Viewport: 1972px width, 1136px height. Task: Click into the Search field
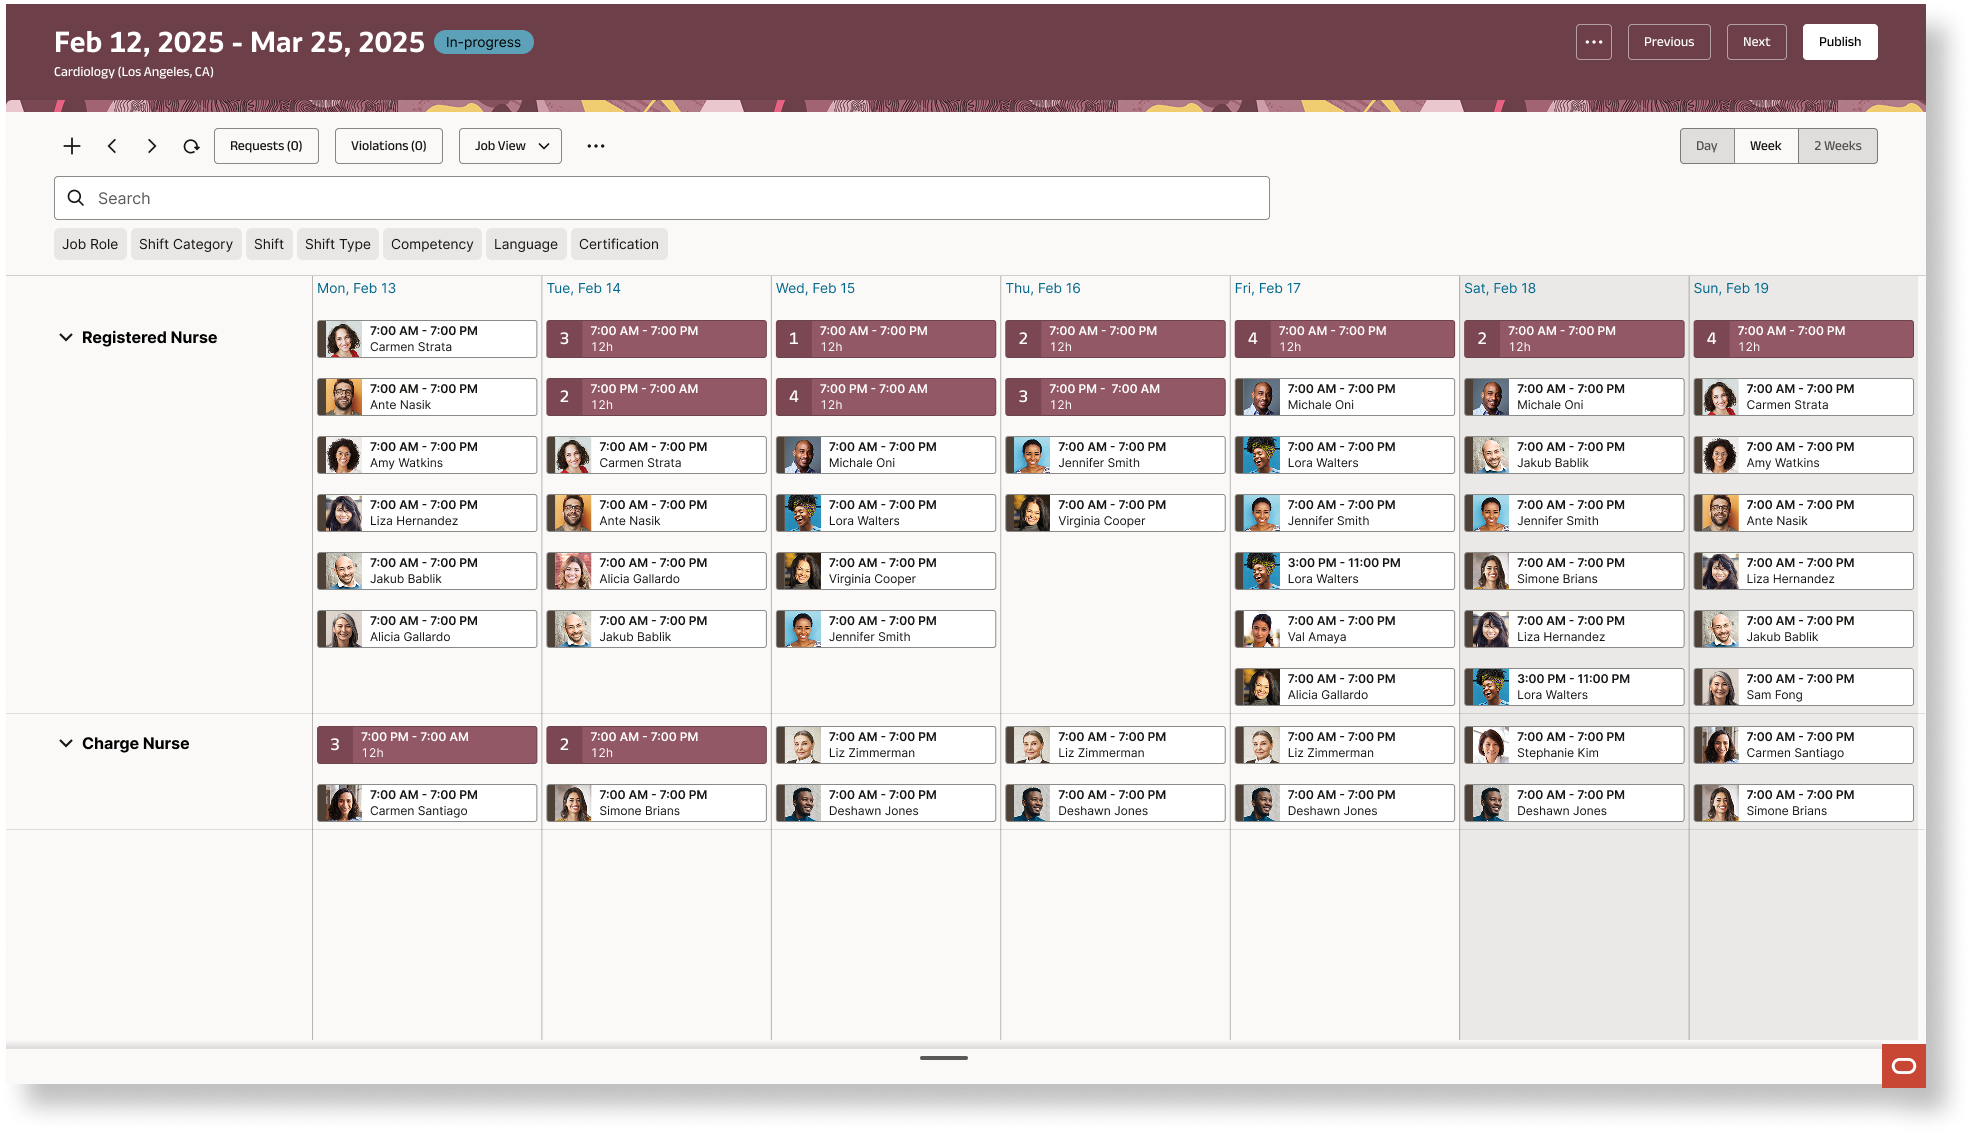[x=662, y=198]
